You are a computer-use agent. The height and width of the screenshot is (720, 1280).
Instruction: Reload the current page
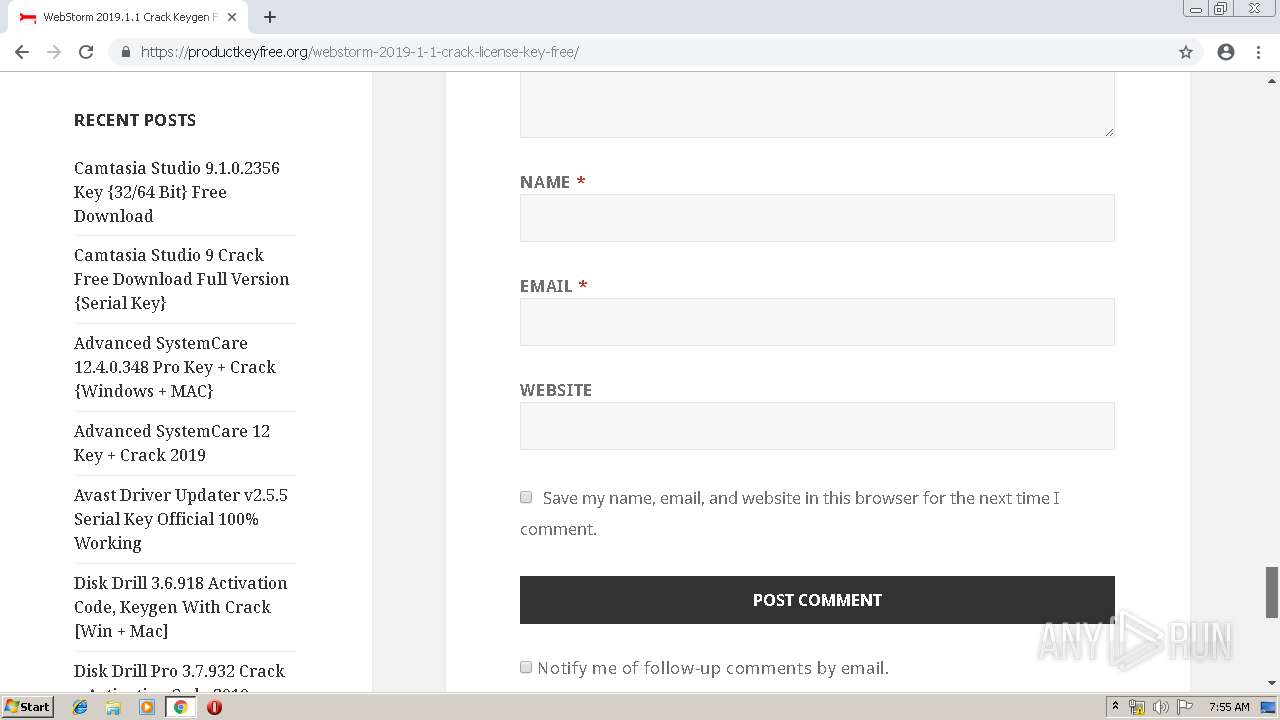(x=86, y=52)
